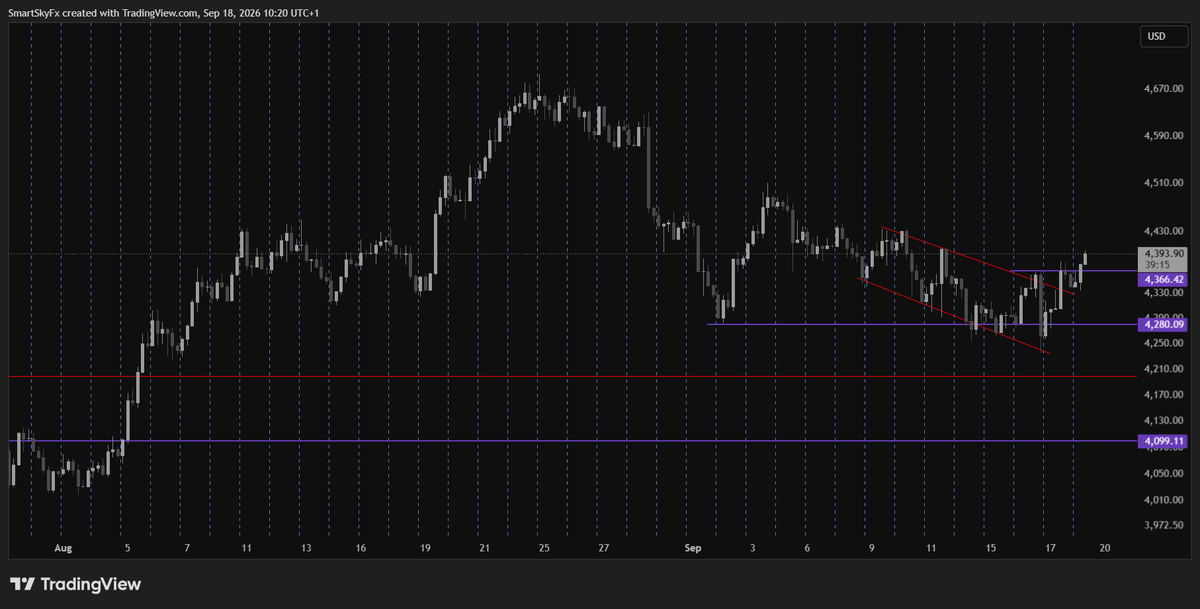Click the 39:15 candle countdown timer

[x=1157, y=267]
